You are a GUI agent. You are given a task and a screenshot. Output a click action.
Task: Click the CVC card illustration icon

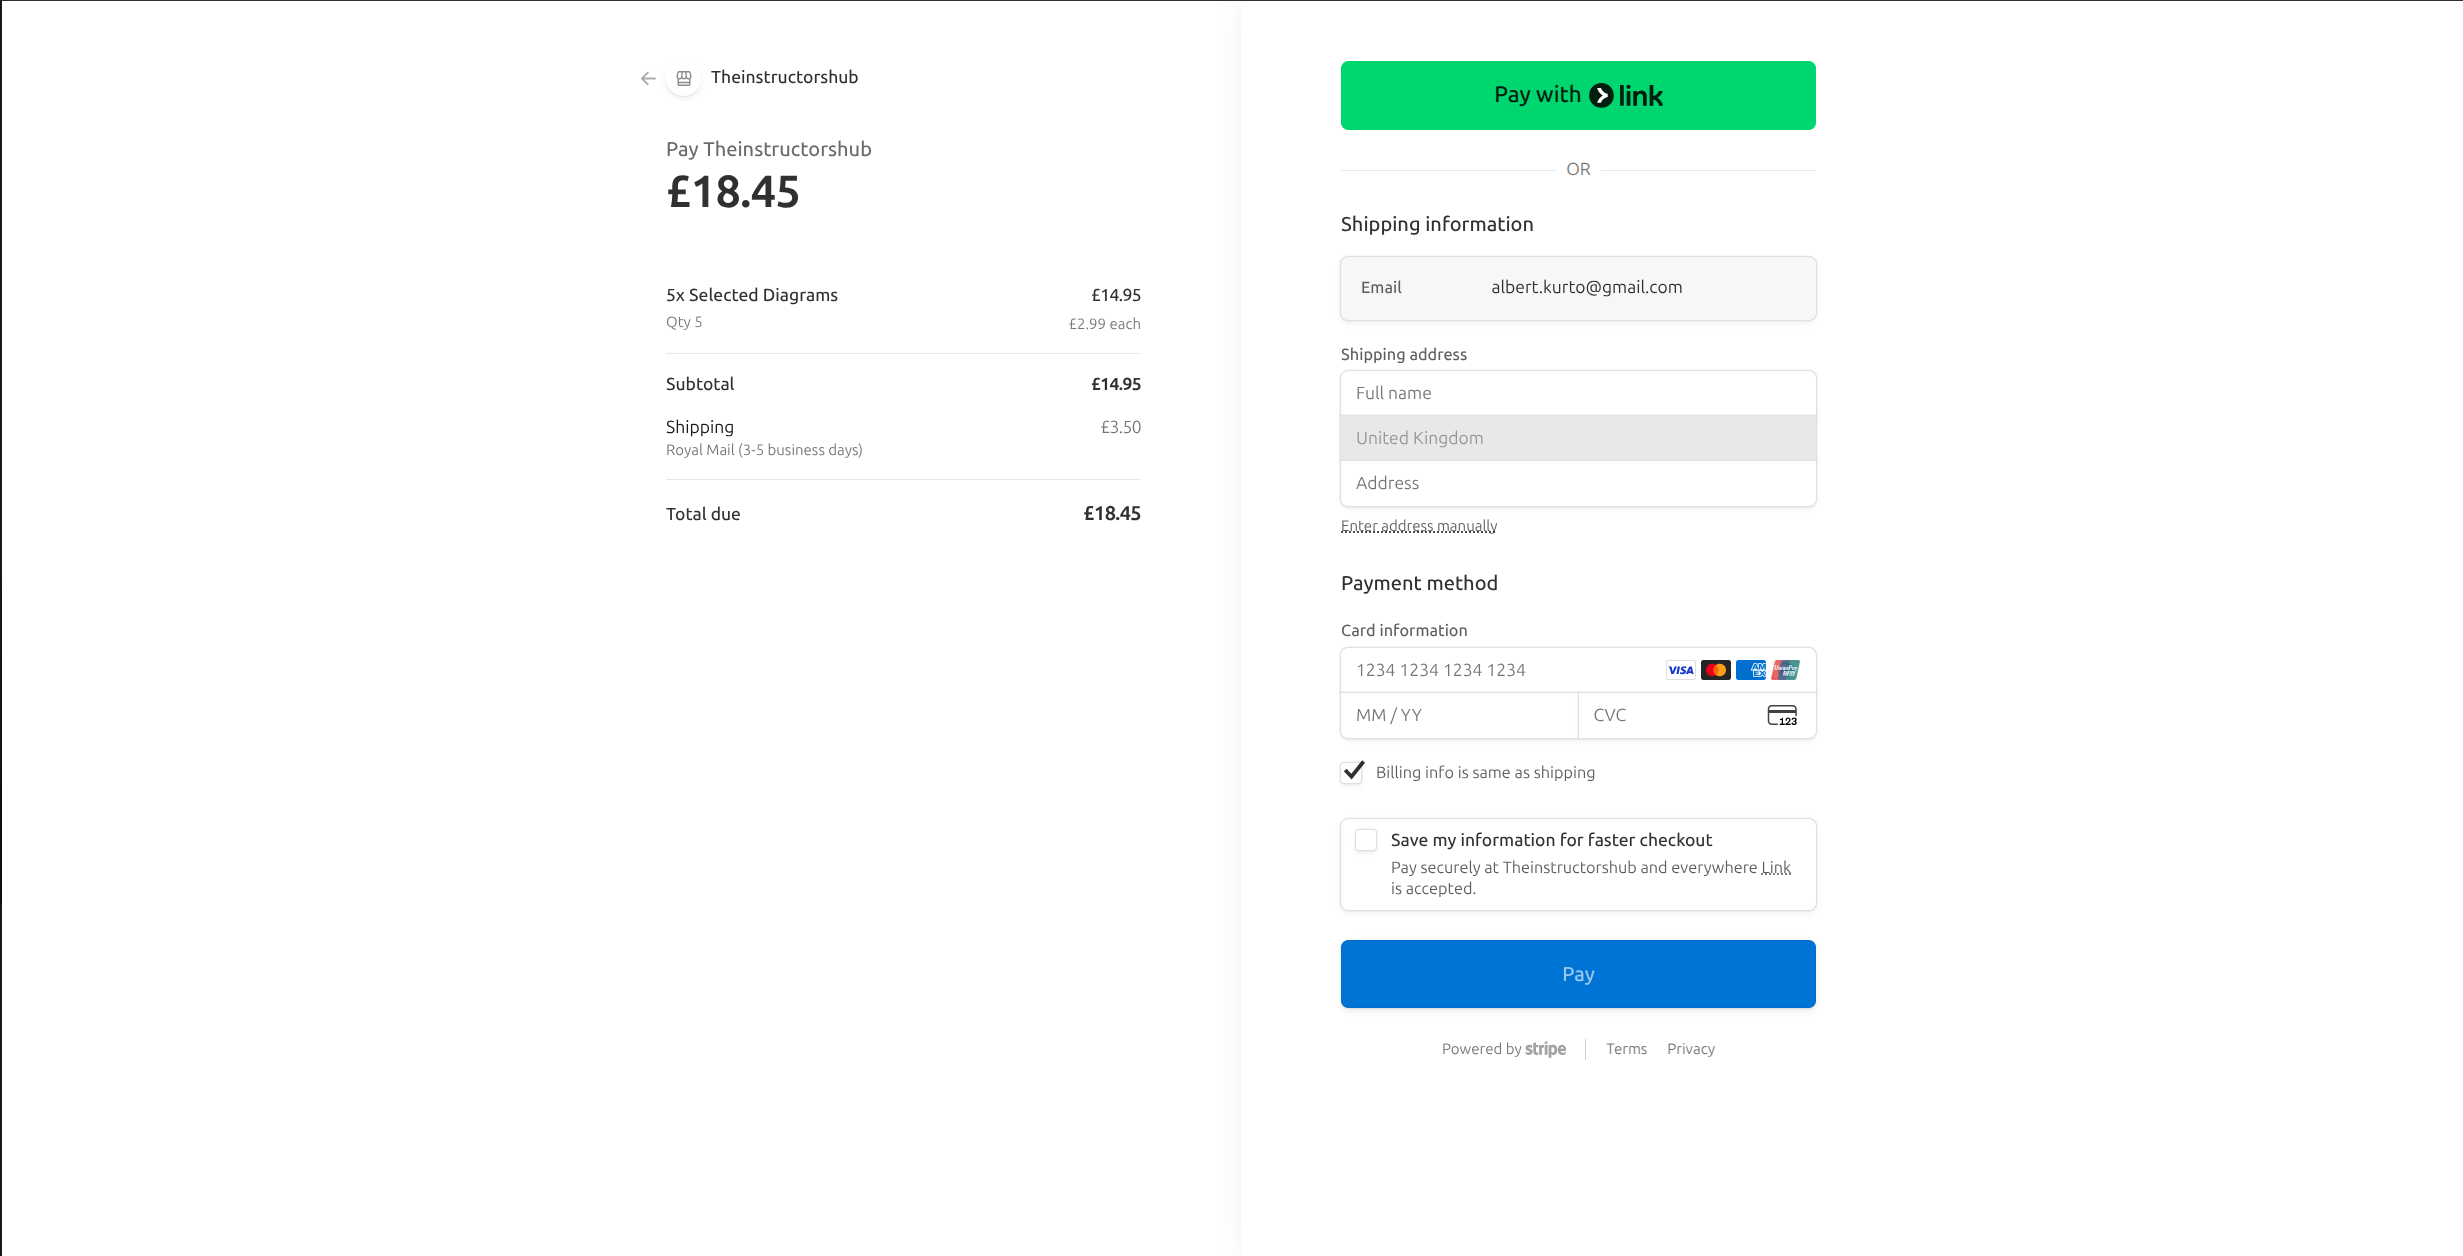click(x=1782, y=715)
